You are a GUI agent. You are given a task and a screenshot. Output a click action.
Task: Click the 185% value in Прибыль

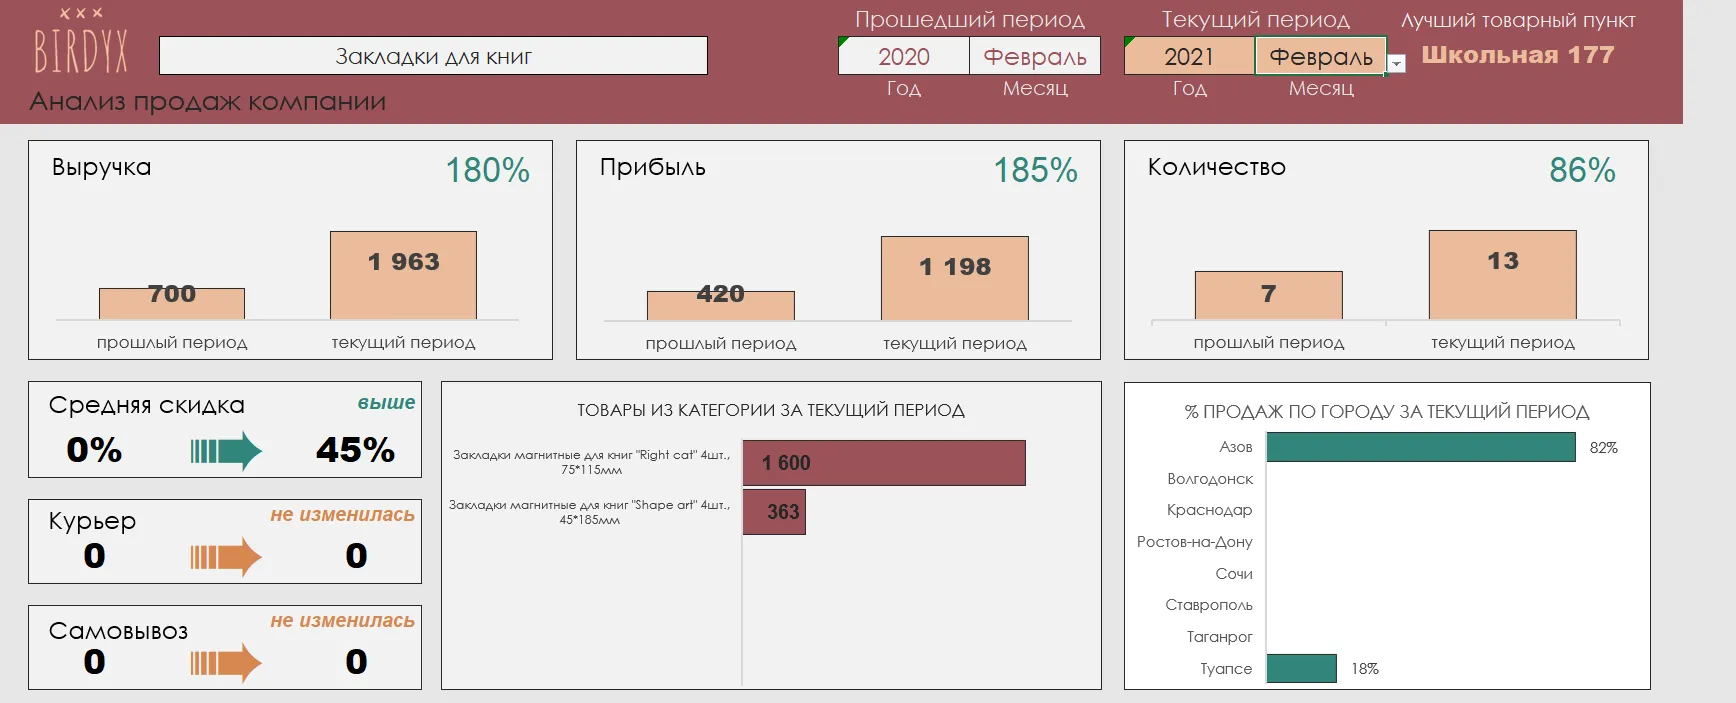point(1036,170)
